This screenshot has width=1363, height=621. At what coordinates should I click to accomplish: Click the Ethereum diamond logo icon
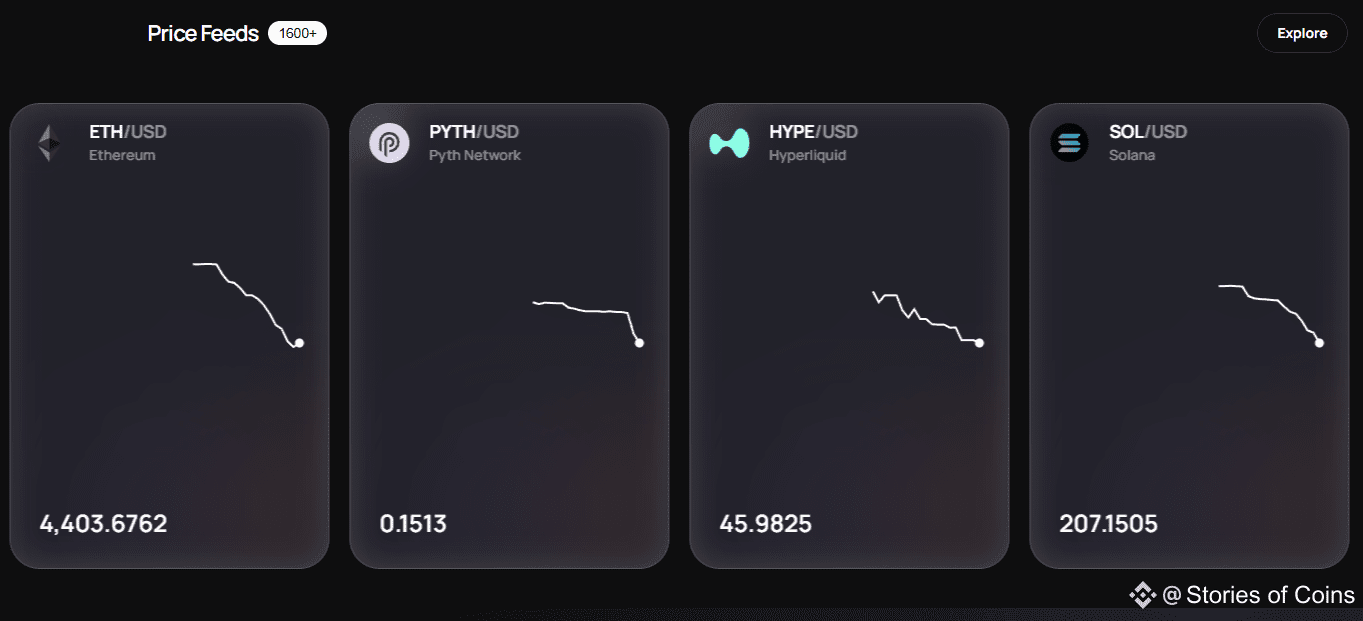[49, 143]
